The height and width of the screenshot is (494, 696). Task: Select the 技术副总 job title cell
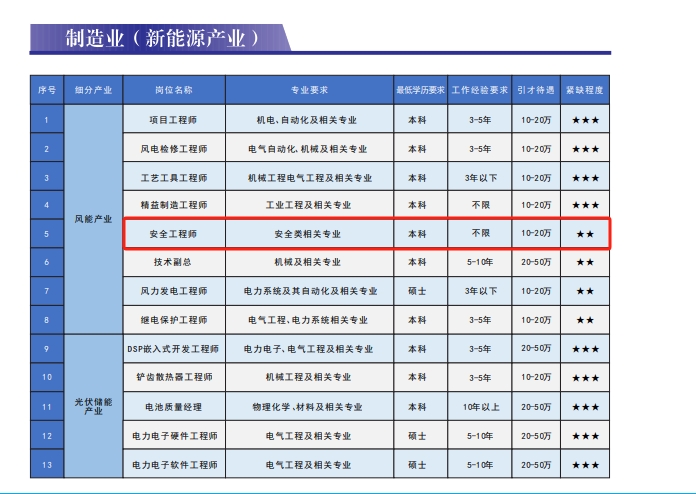point(173,262)
